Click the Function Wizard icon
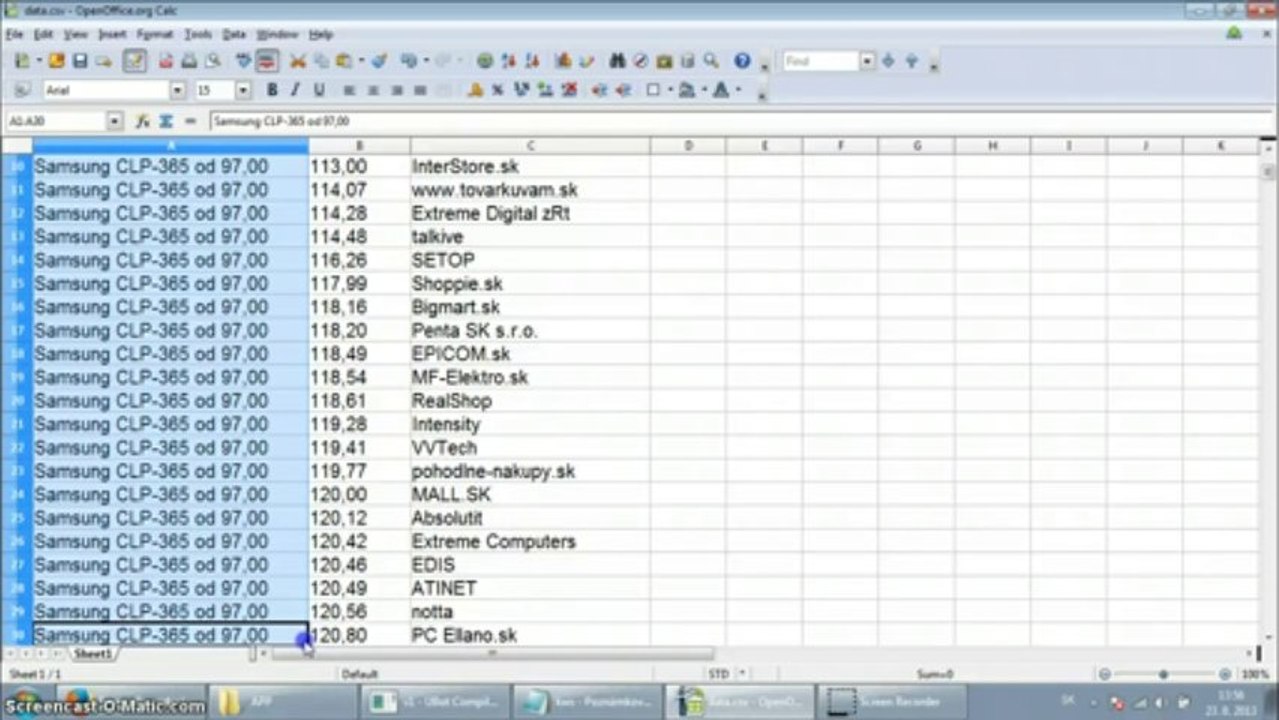Image resolution: width=1279 pixels, height=720 pixels. 142,121
